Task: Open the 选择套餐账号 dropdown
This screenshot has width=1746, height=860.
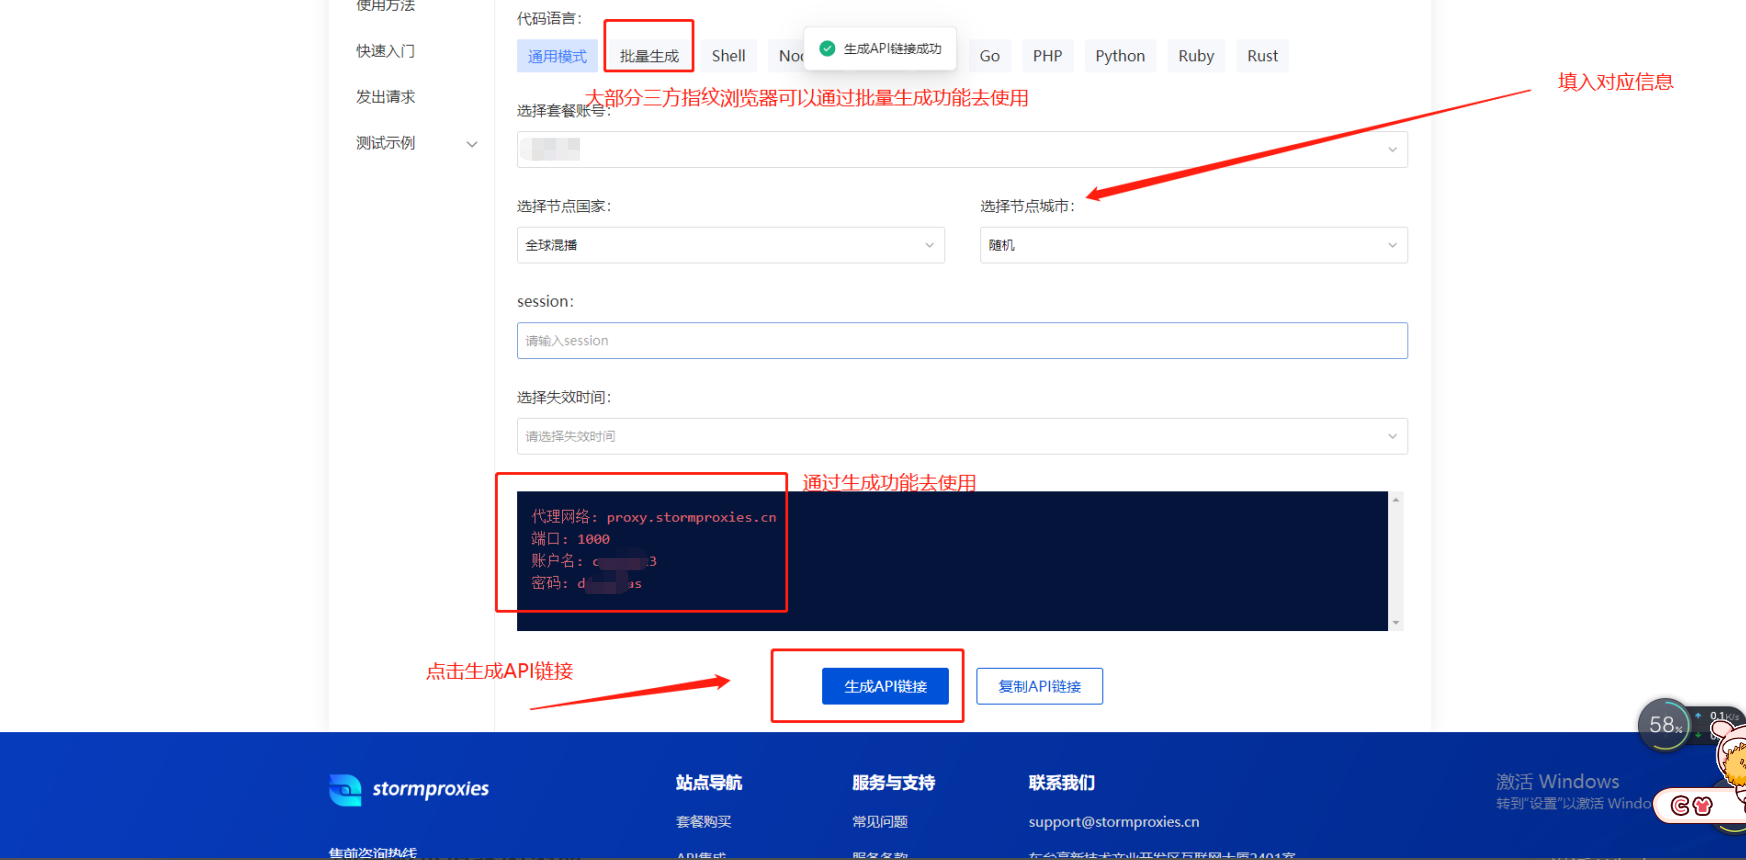Action: point(962,150)
